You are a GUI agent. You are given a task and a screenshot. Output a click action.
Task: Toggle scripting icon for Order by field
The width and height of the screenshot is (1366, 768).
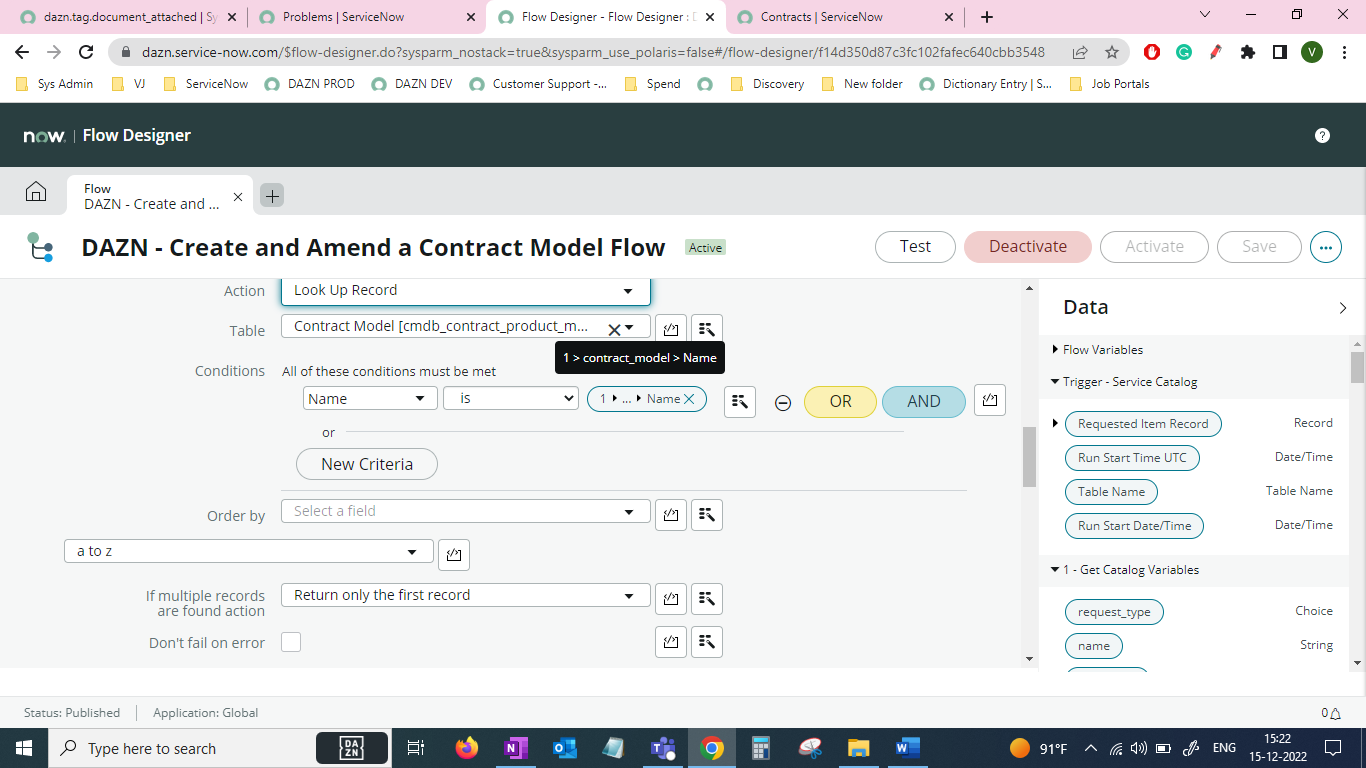point(671,514)
